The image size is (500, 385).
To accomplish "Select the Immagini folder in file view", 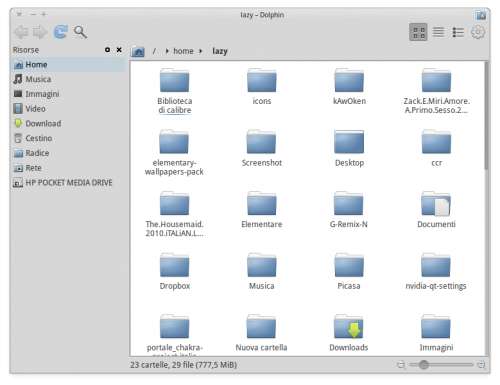I will pyautogui.click(x=436, y=333).
